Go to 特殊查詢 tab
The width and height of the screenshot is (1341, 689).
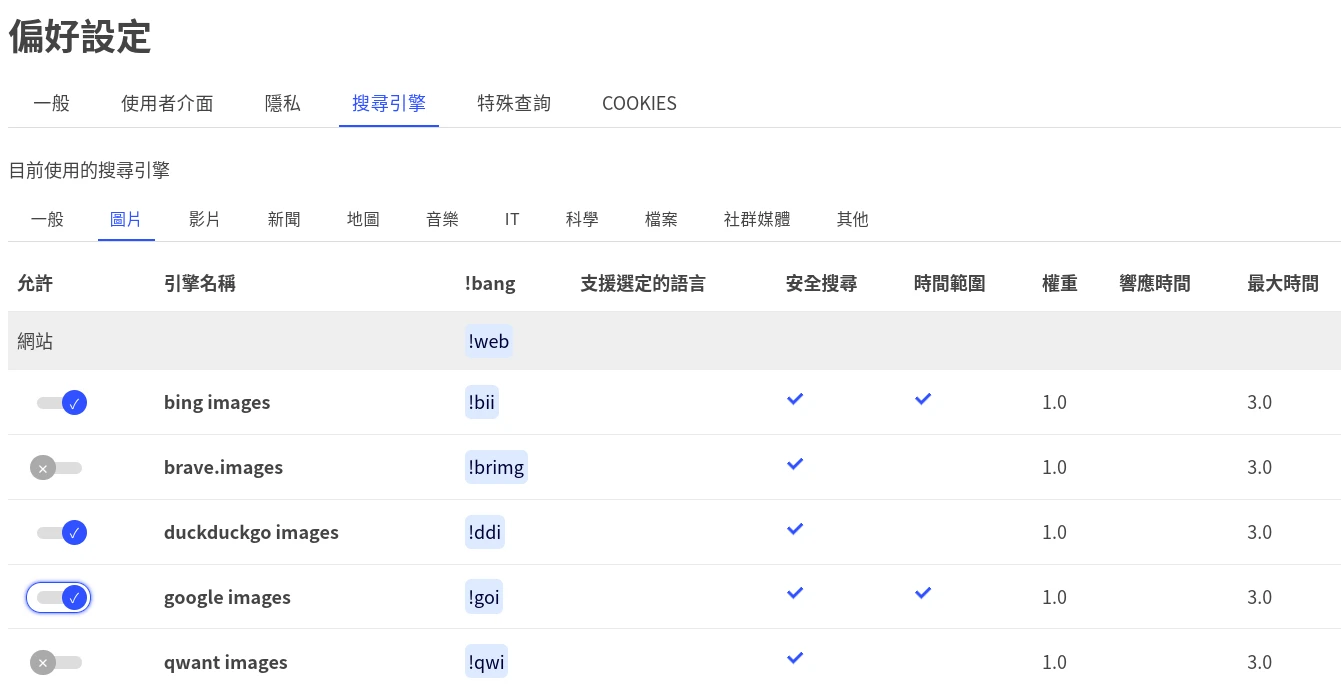(x=514, y=103)
